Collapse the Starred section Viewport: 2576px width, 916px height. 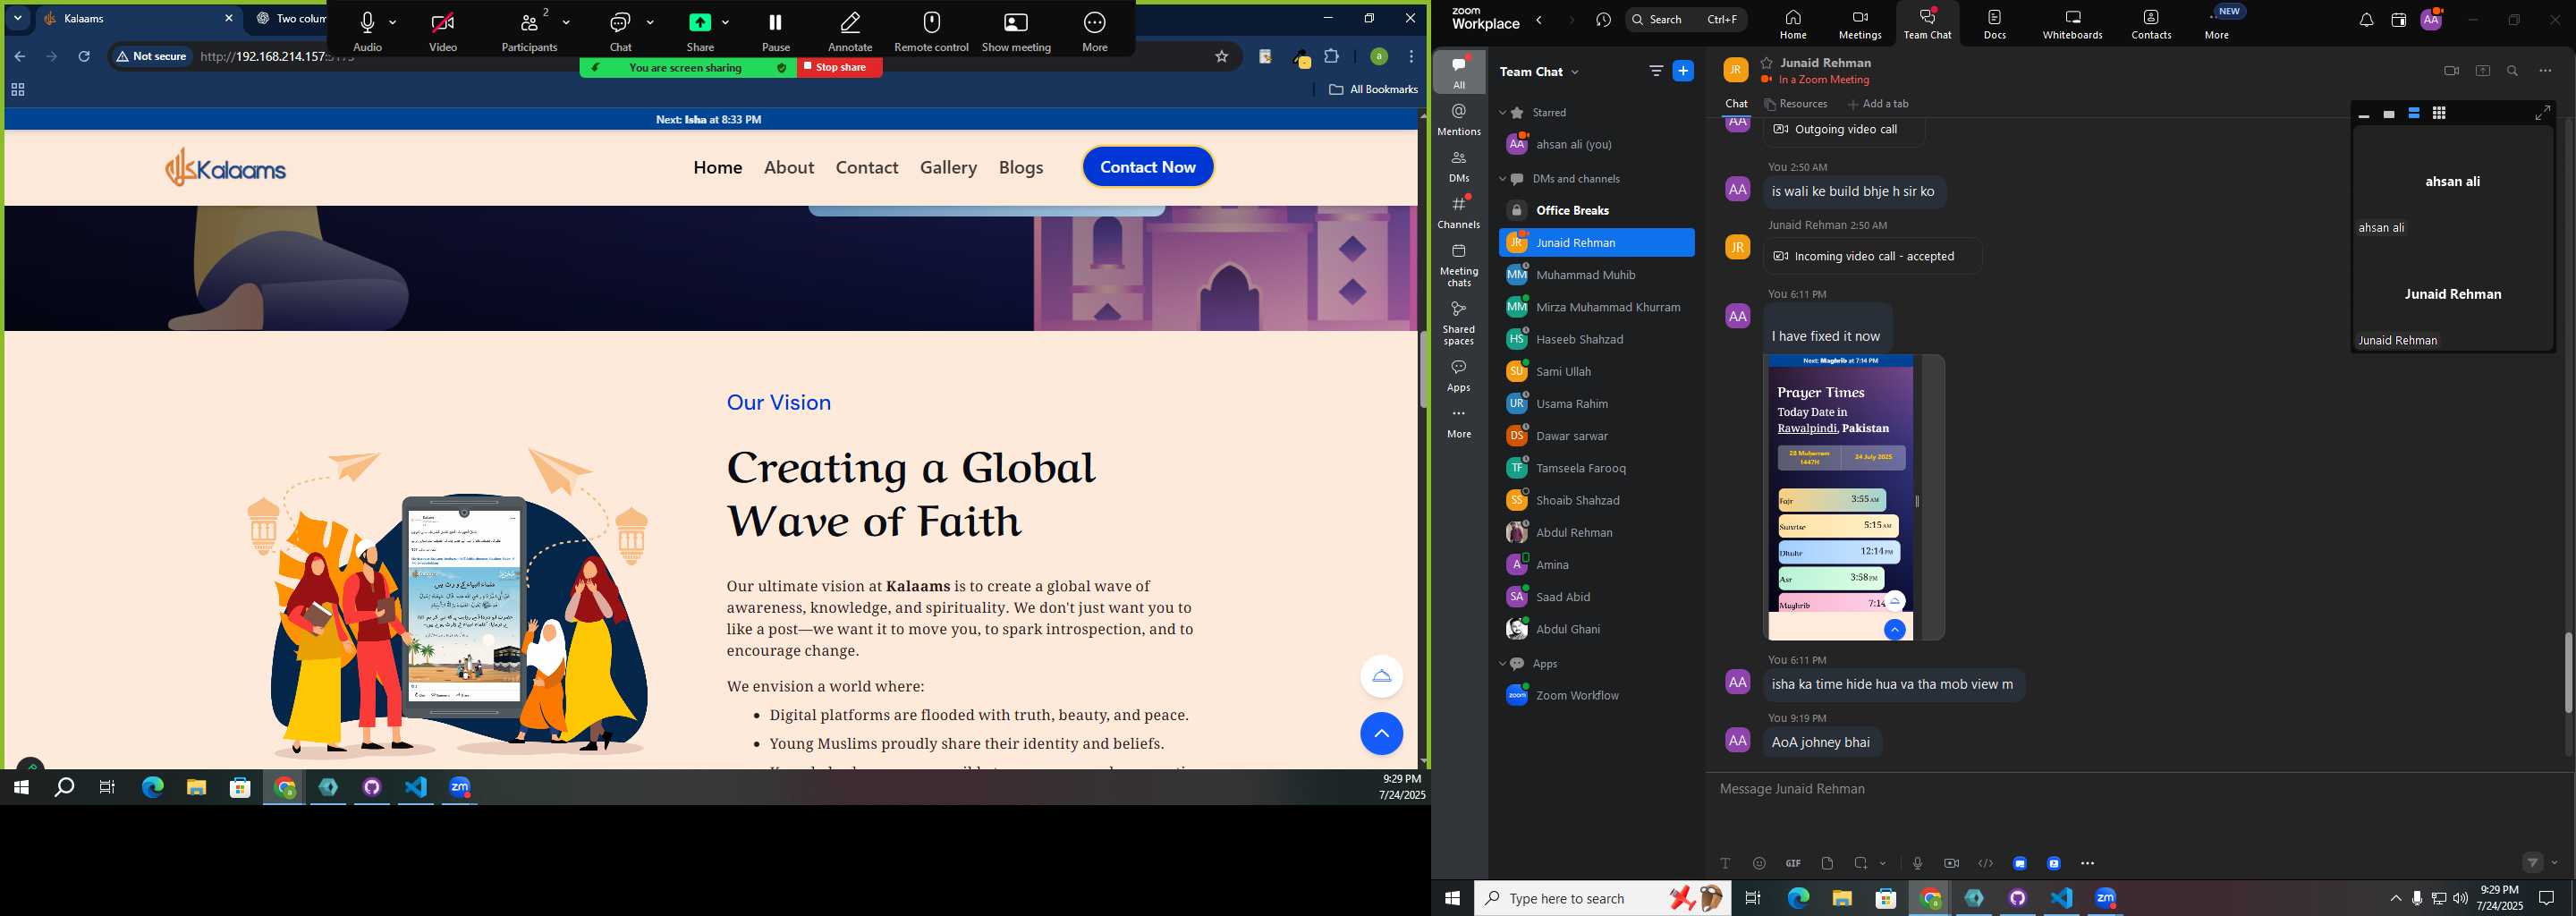click(x=1502, y=113)
